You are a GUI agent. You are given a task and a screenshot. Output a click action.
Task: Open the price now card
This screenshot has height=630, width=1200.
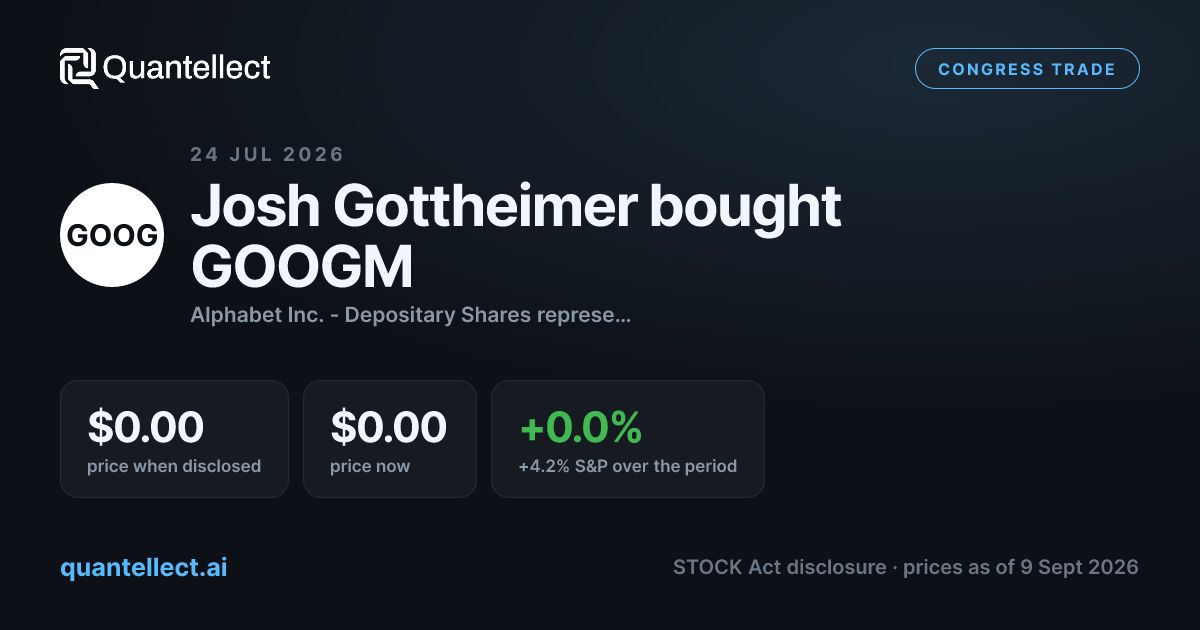click(389, 438)
